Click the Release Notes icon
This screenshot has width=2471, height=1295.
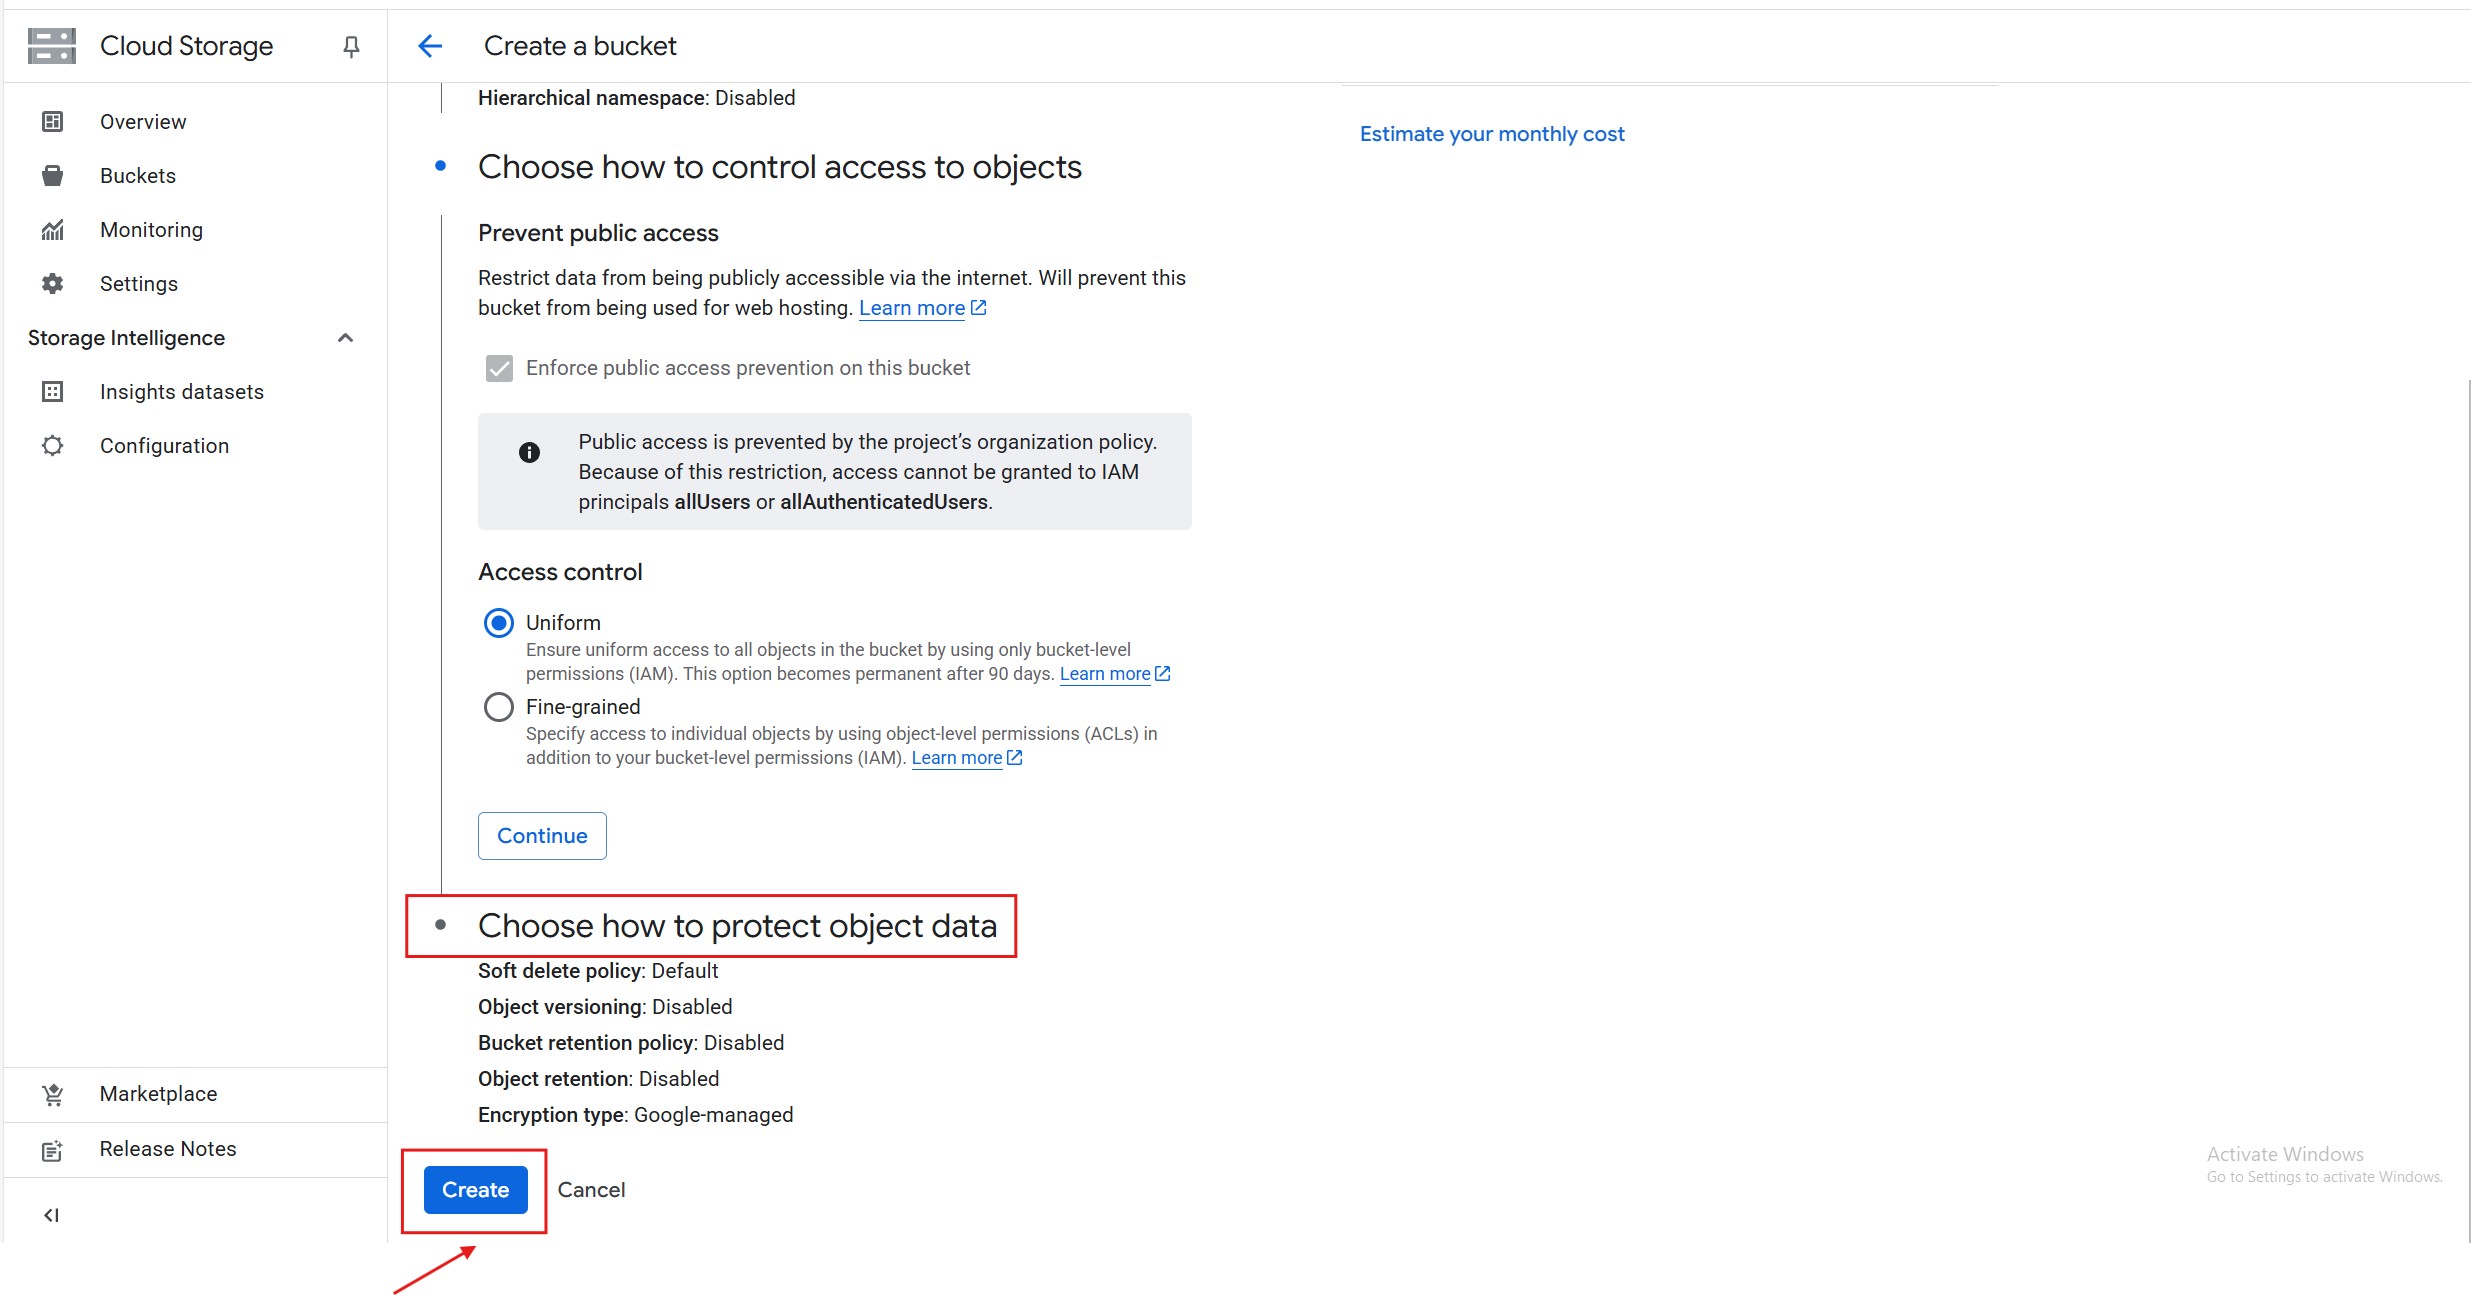pyautogui.click(x=52, y=1150)
